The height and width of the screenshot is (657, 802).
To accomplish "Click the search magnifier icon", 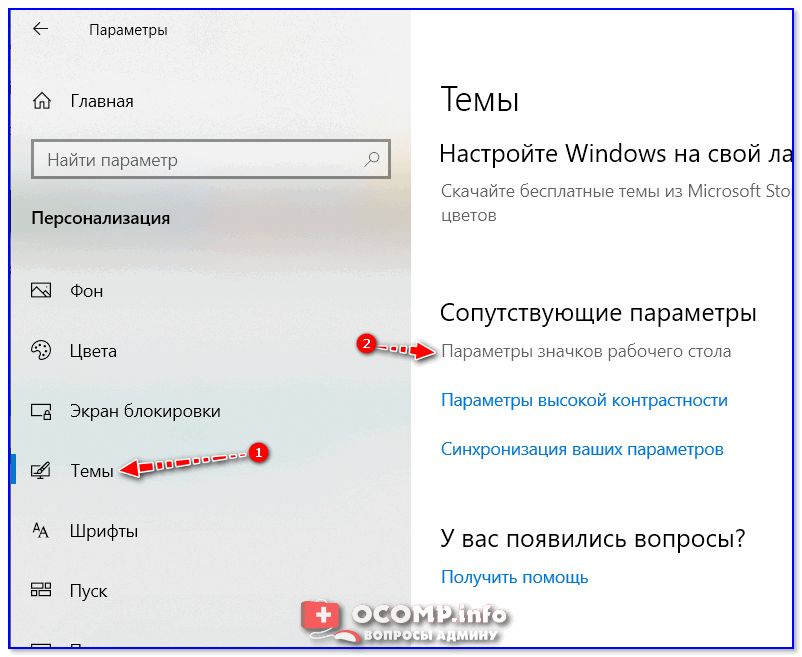I will (372, 159).
